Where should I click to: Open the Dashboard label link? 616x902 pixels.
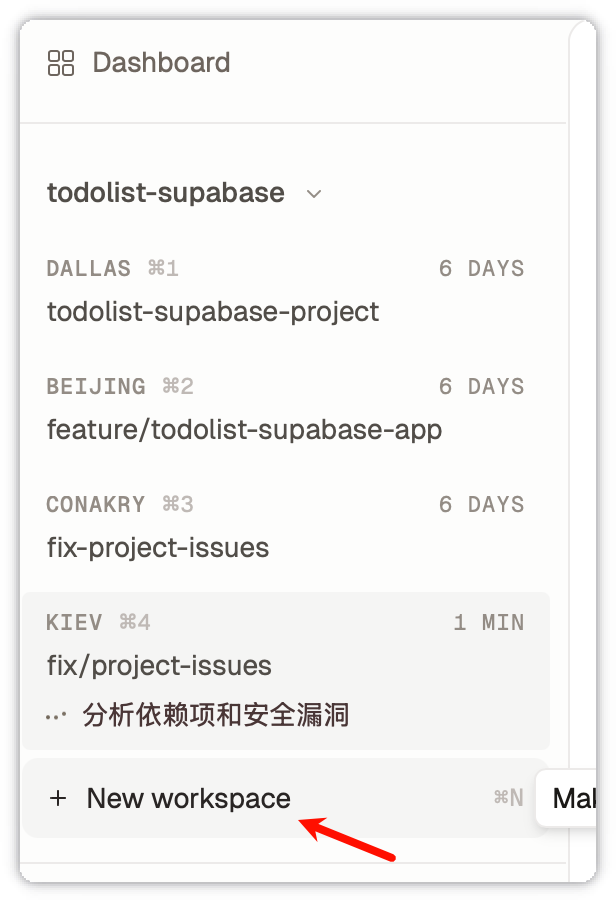pyautogui.click(x=161, y=63)
